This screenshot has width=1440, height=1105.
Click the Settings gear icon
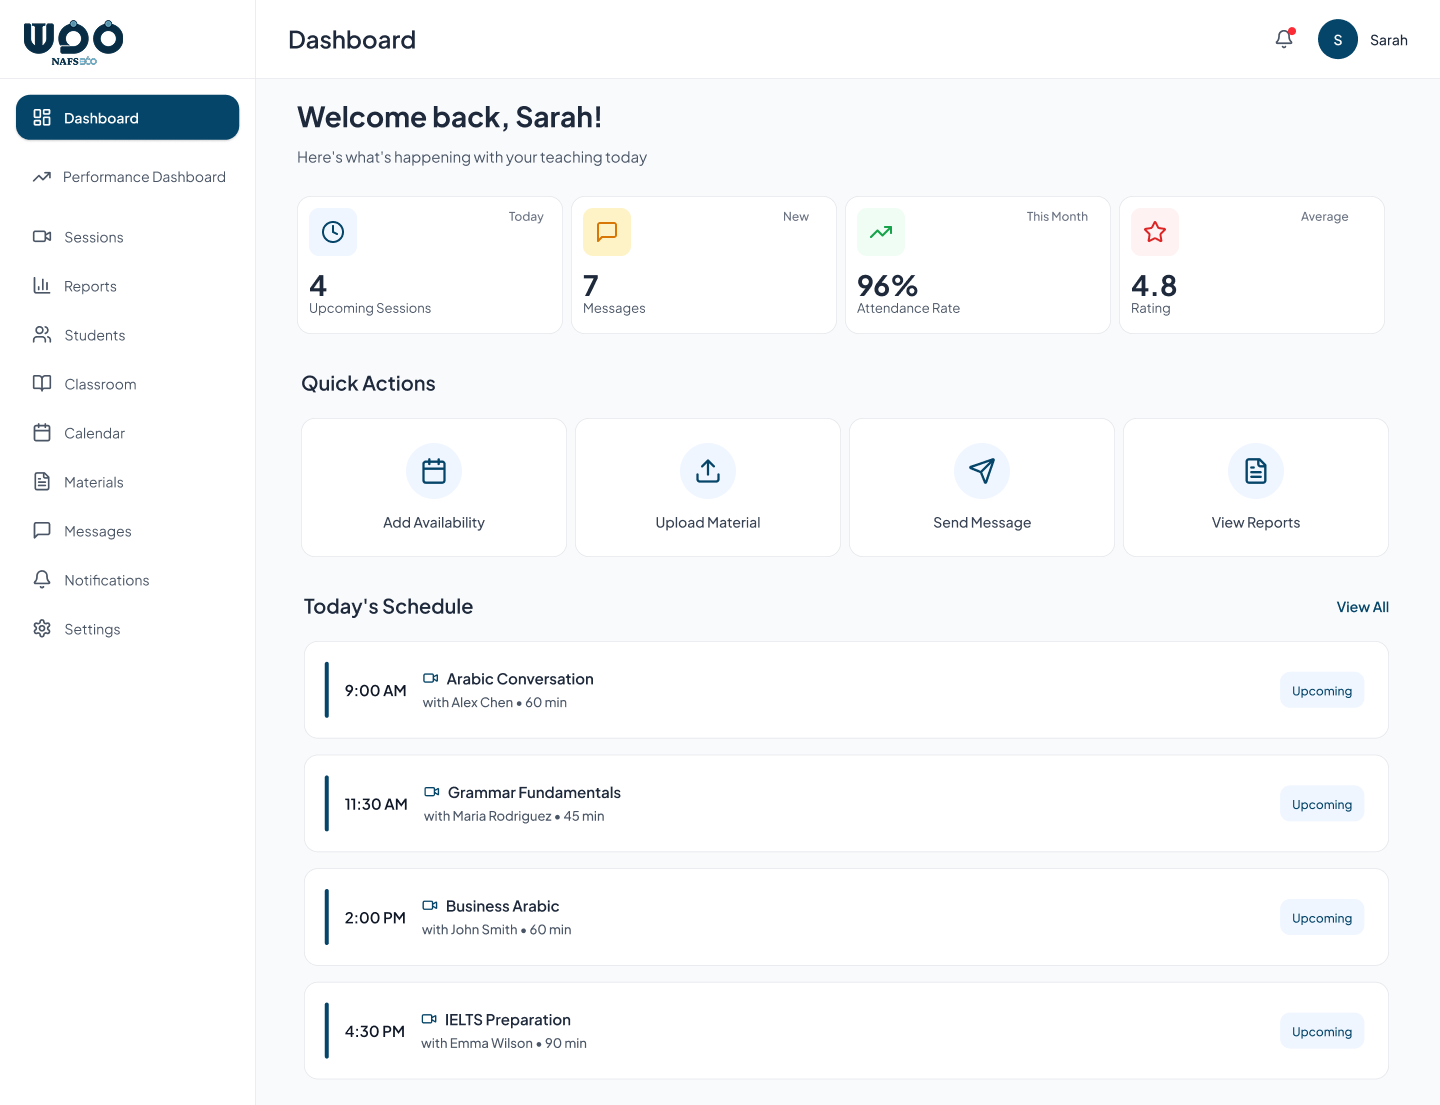(42, 629)
